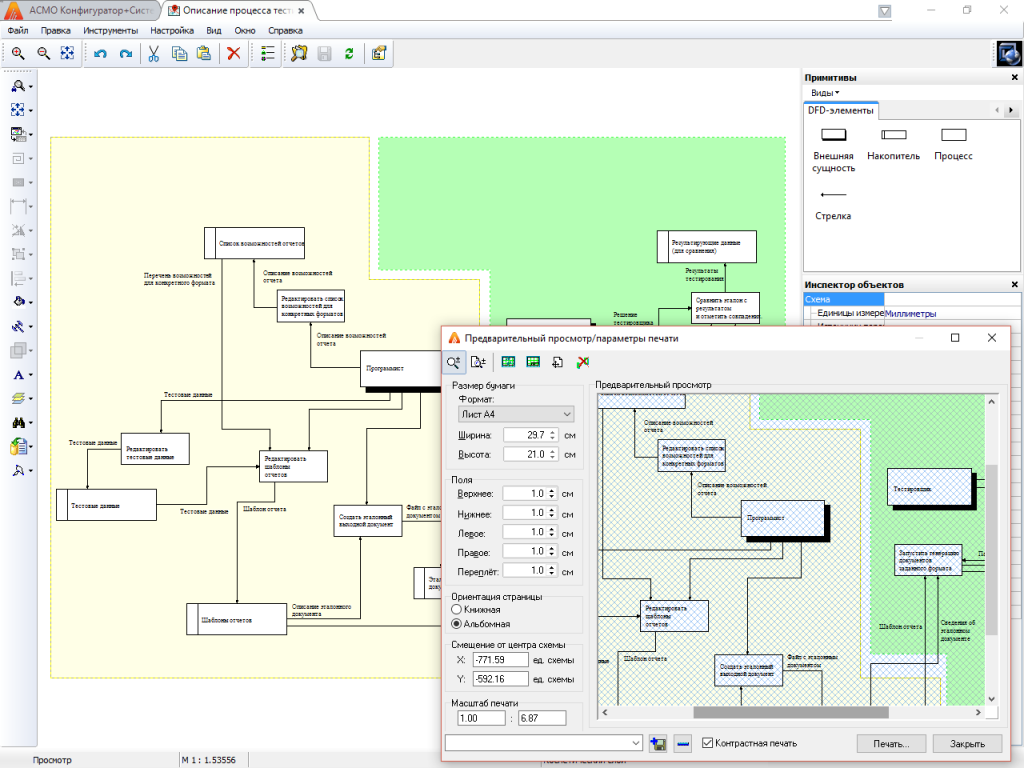Screen dimensions: 1024x768
Task: Select Альбомная page orientation
Action: [457, 623]
